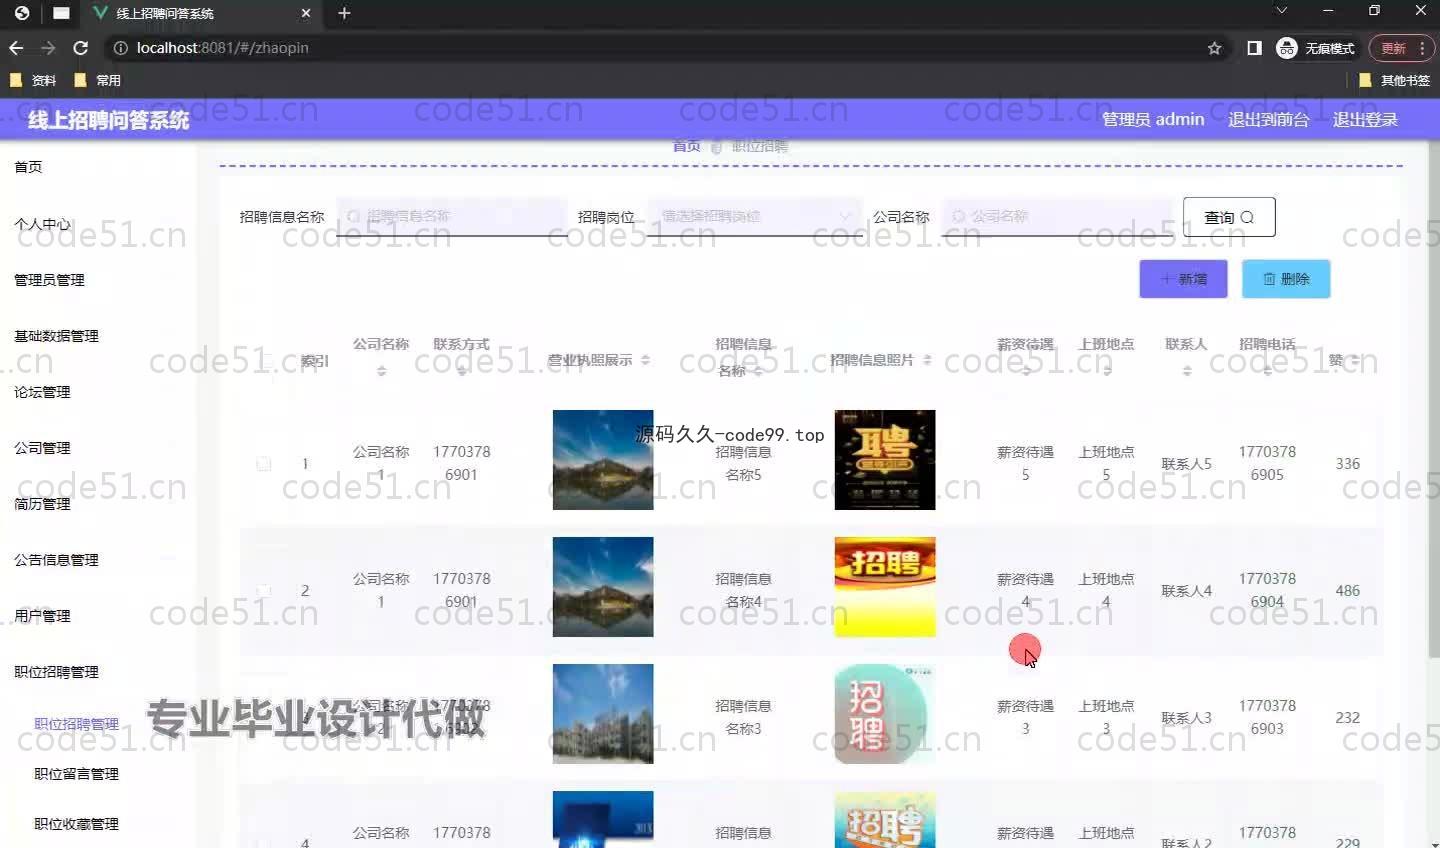This screenshot has height=848, width=1440.
Task: Click the browser address bar URL
Action: pos(222,48)
